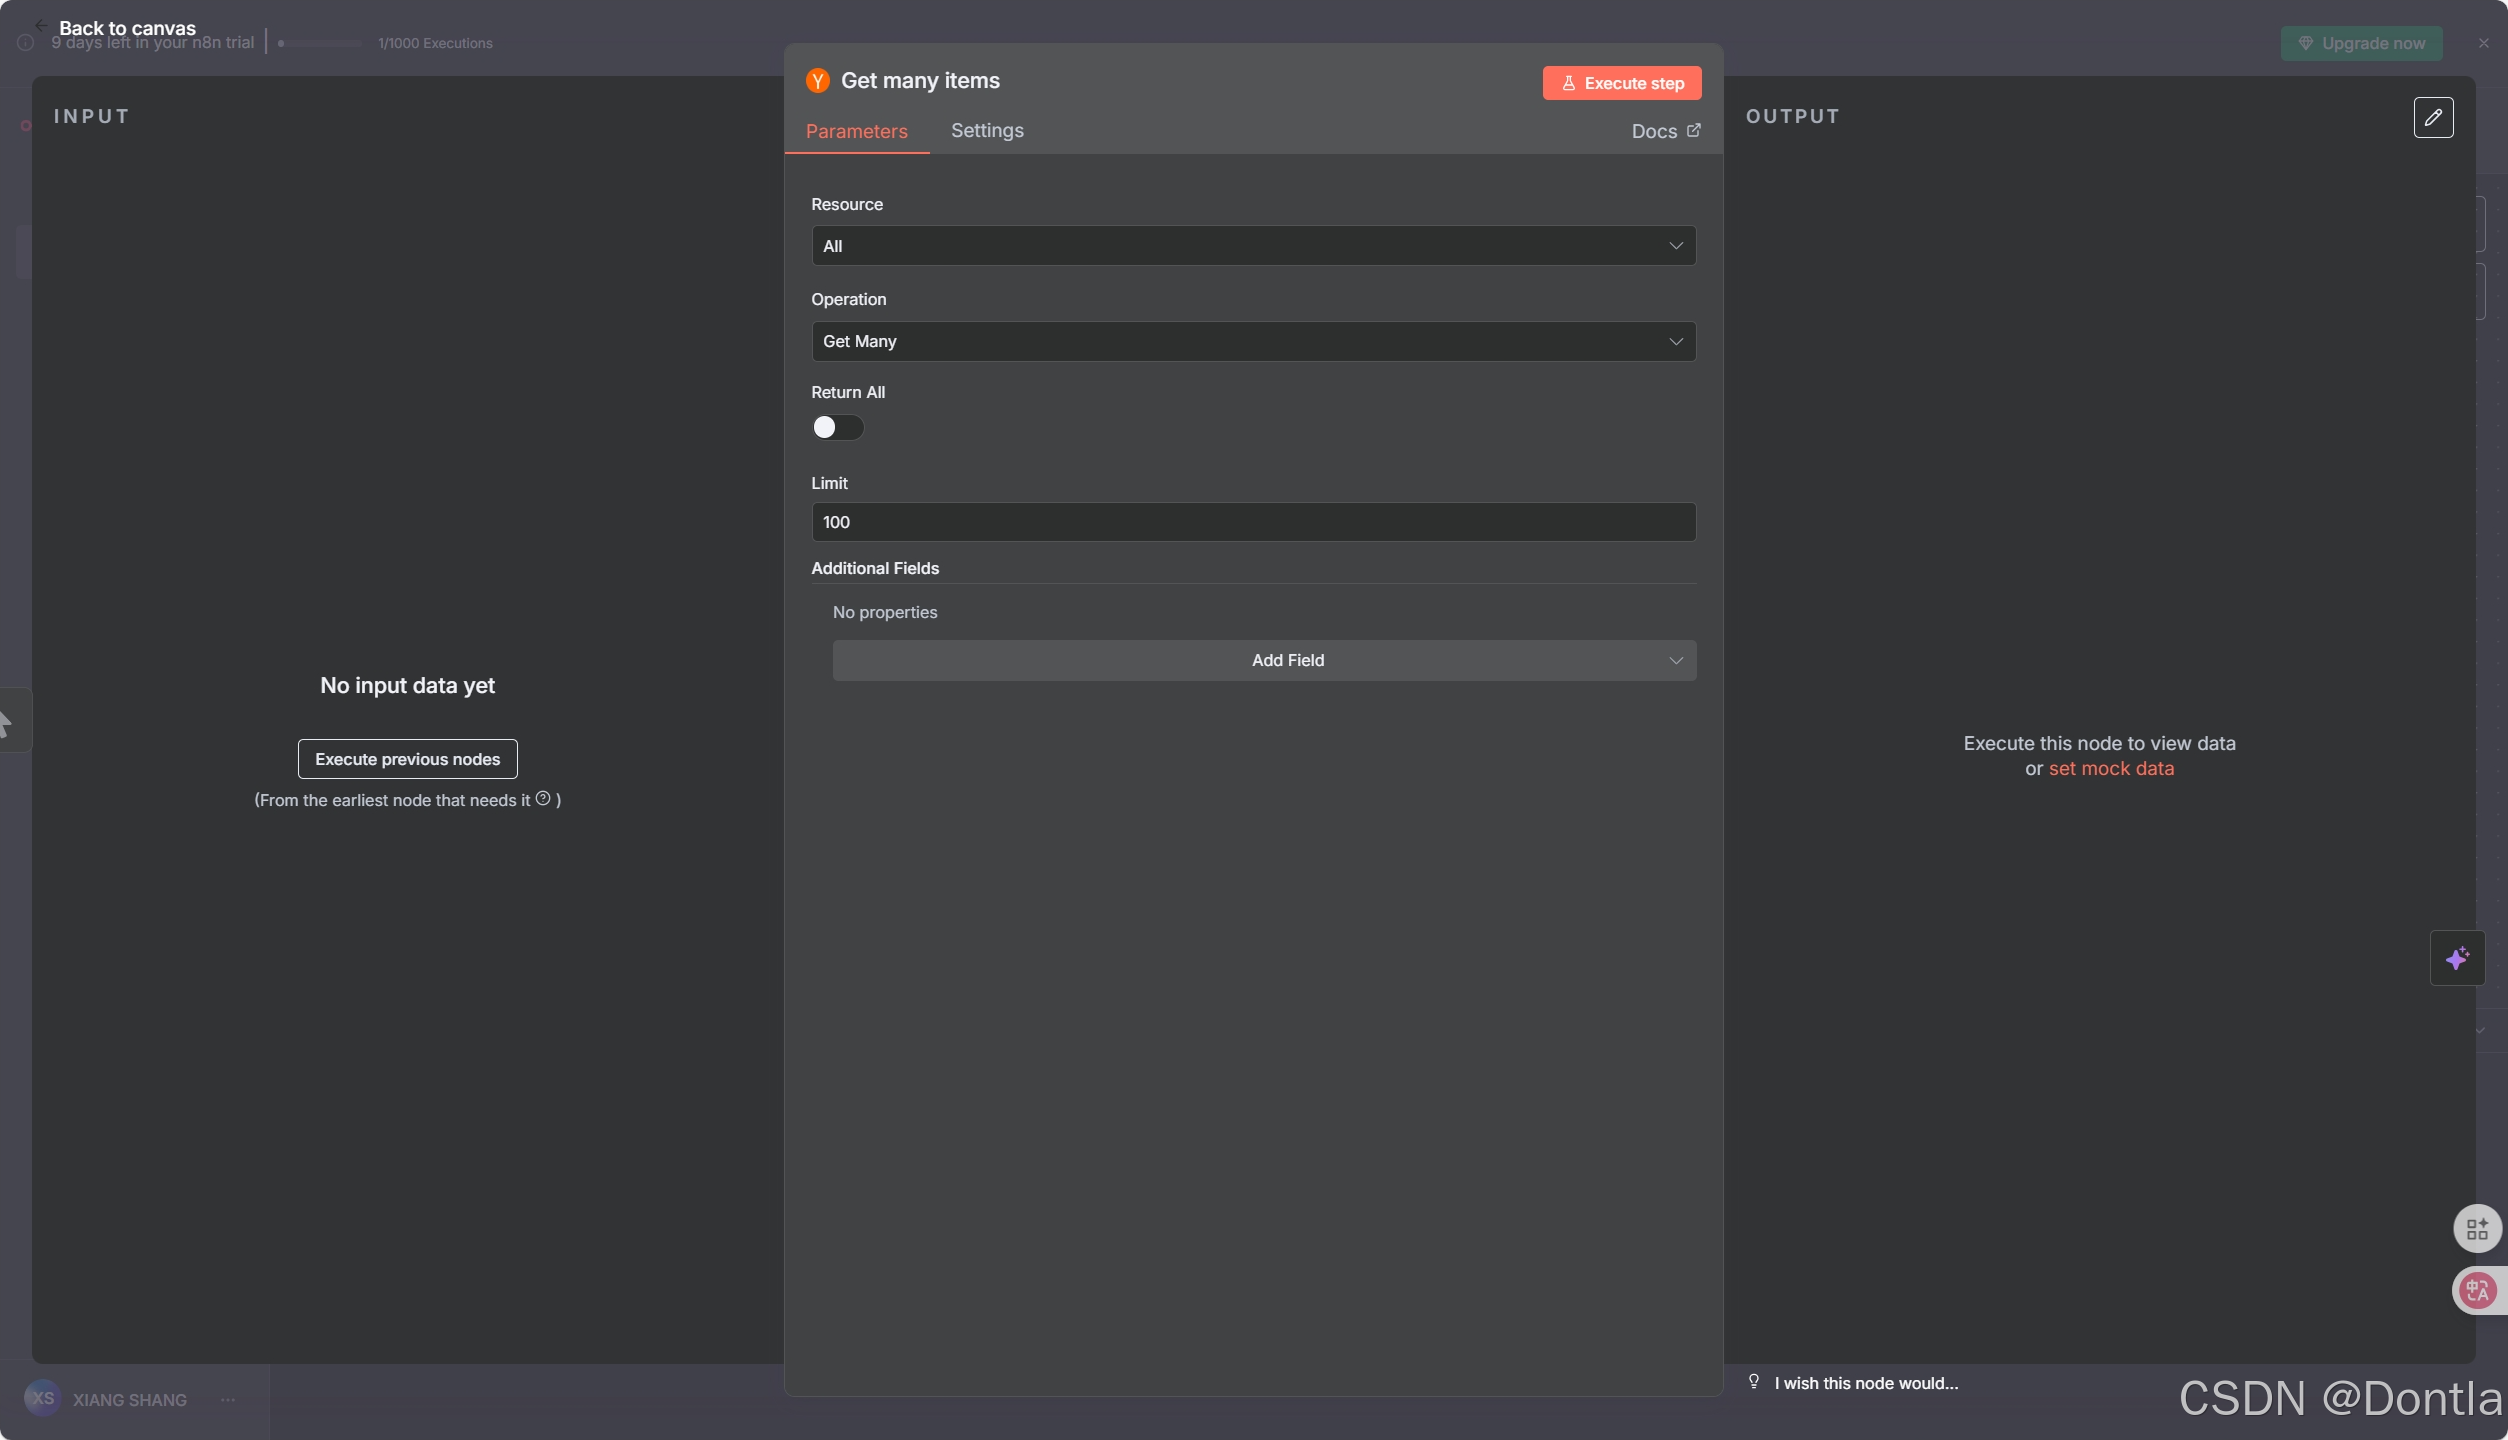Enable the Return All toggle
Image resolution: width=2508 pixels, height=1440 pixels.
click(x=837, y=428)
